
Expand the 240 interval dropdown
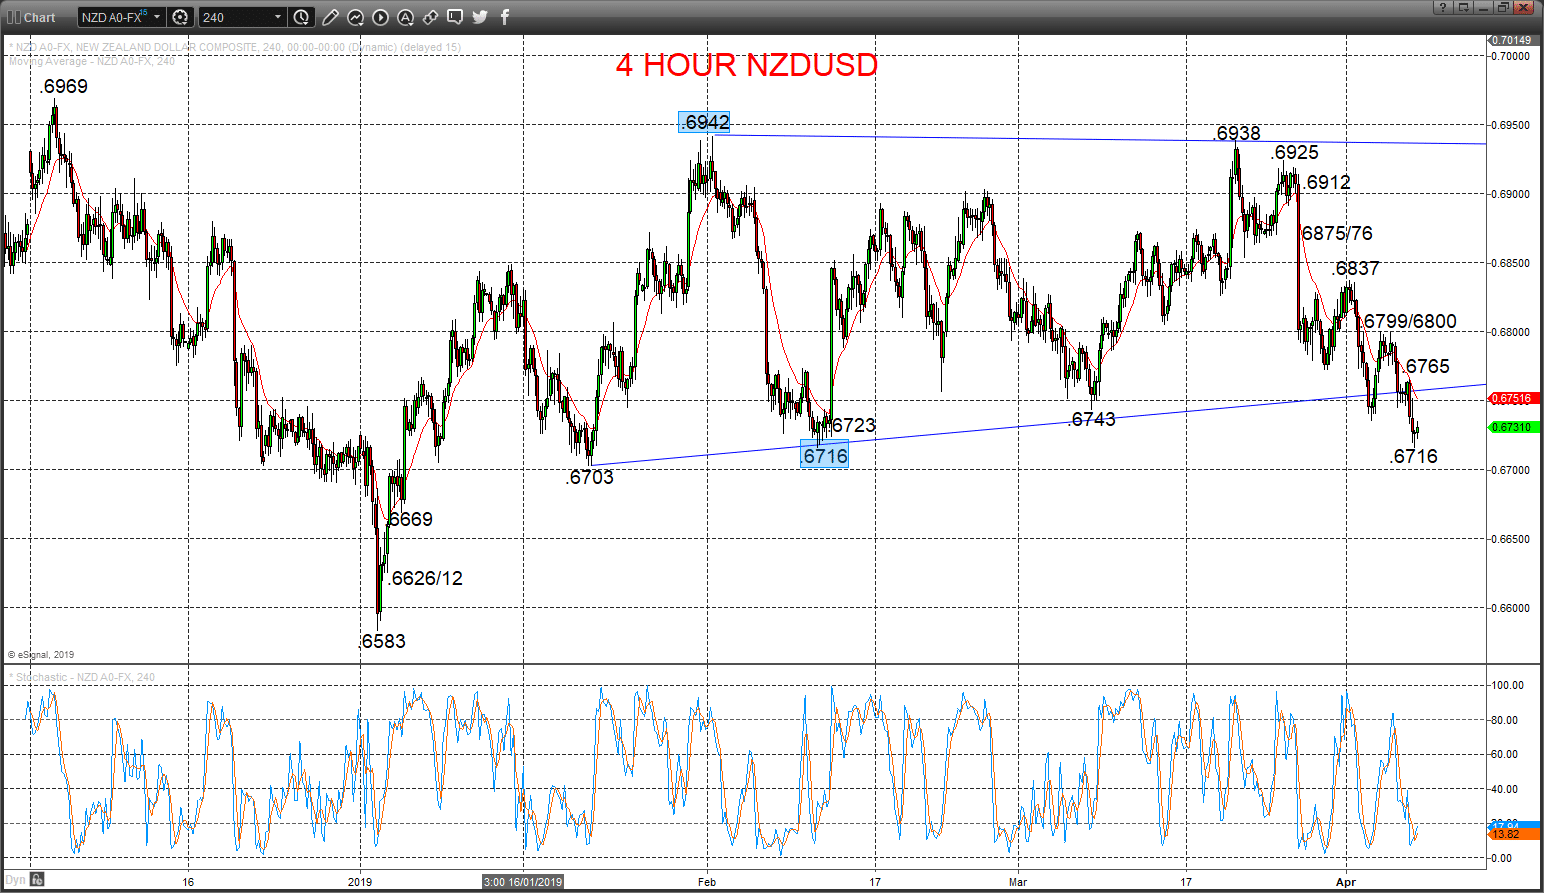(x=278, y=17)
